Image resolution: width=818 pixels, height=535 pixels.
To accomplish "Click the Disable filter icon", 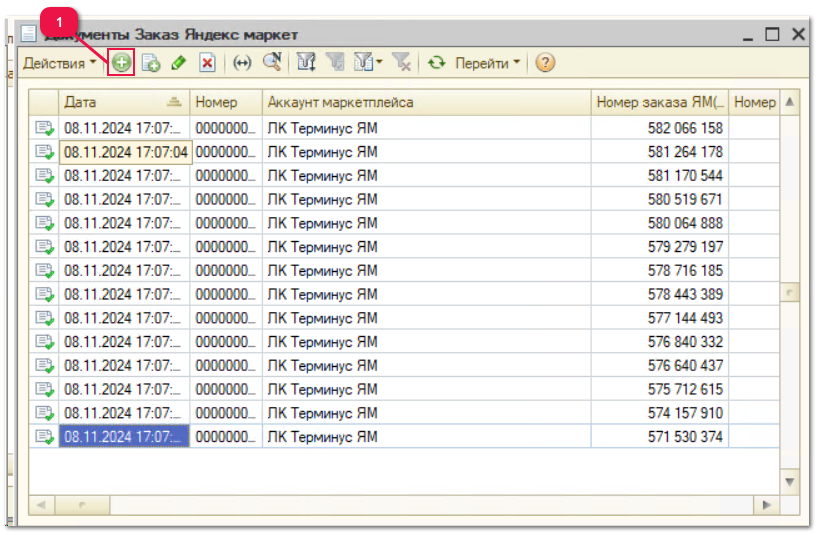I will (401, 63).
